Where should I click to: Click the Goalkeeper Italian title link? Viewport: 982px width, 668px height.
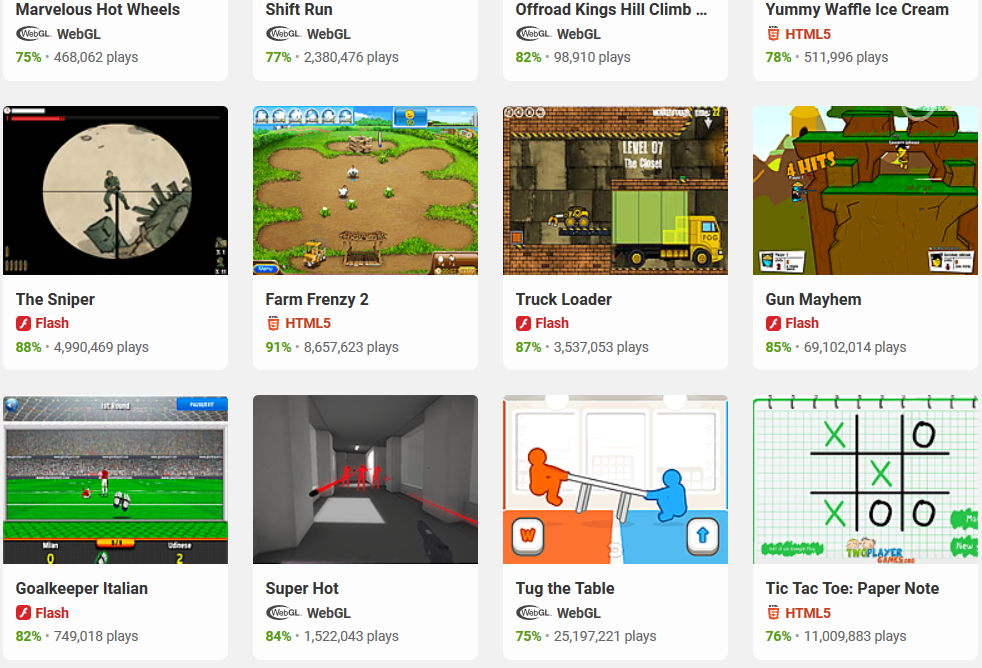81,588
